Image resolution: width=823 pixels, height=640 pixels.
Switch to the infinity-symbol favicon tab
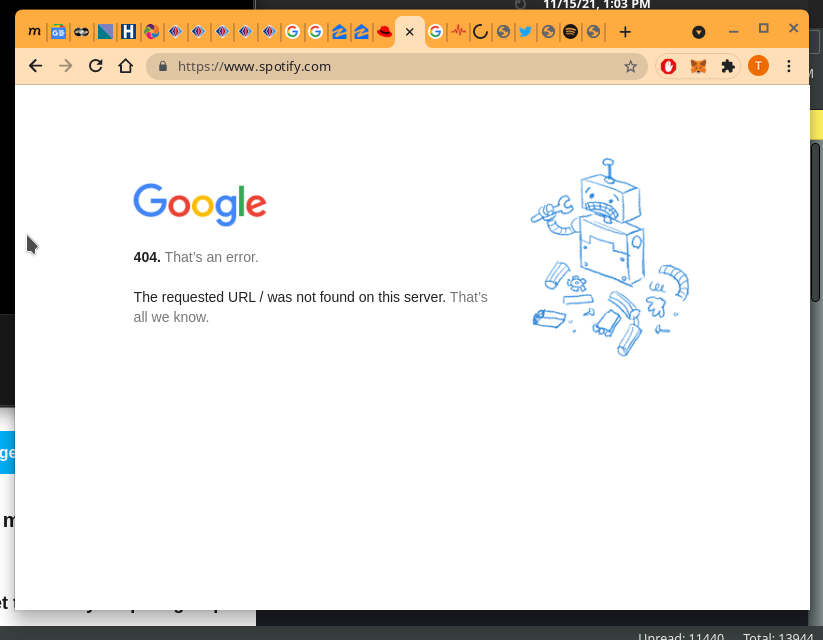pos(81,32)
